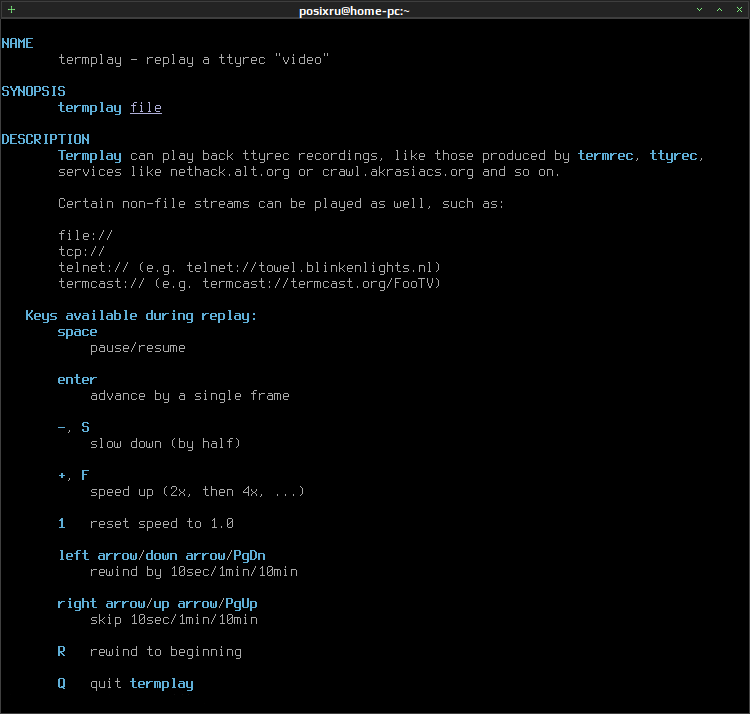750x714 pixels.
Task: Click 'termcast://termcast.org/FooTV' example
Action: pyautogui.click(x=318, y=284)
